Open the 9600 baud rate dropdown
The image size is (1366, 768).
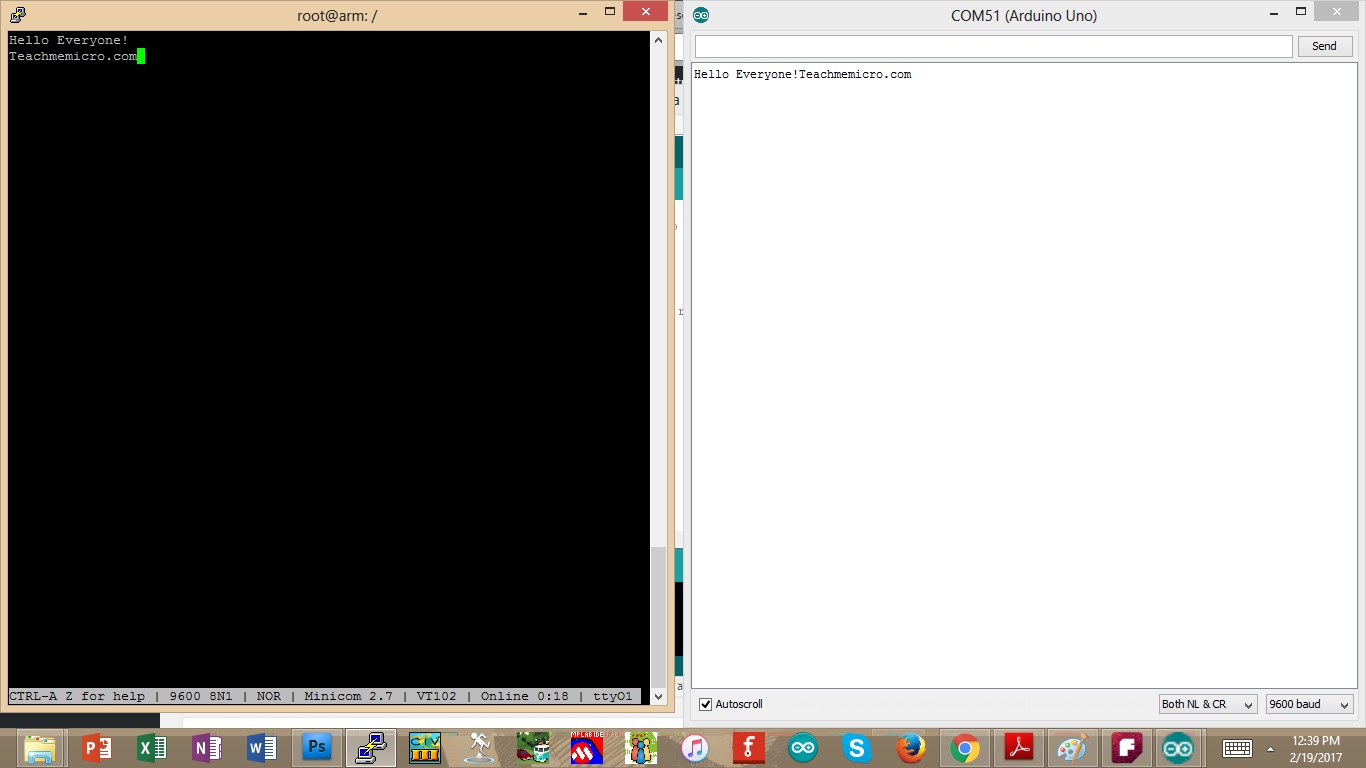pos(1309,704)
